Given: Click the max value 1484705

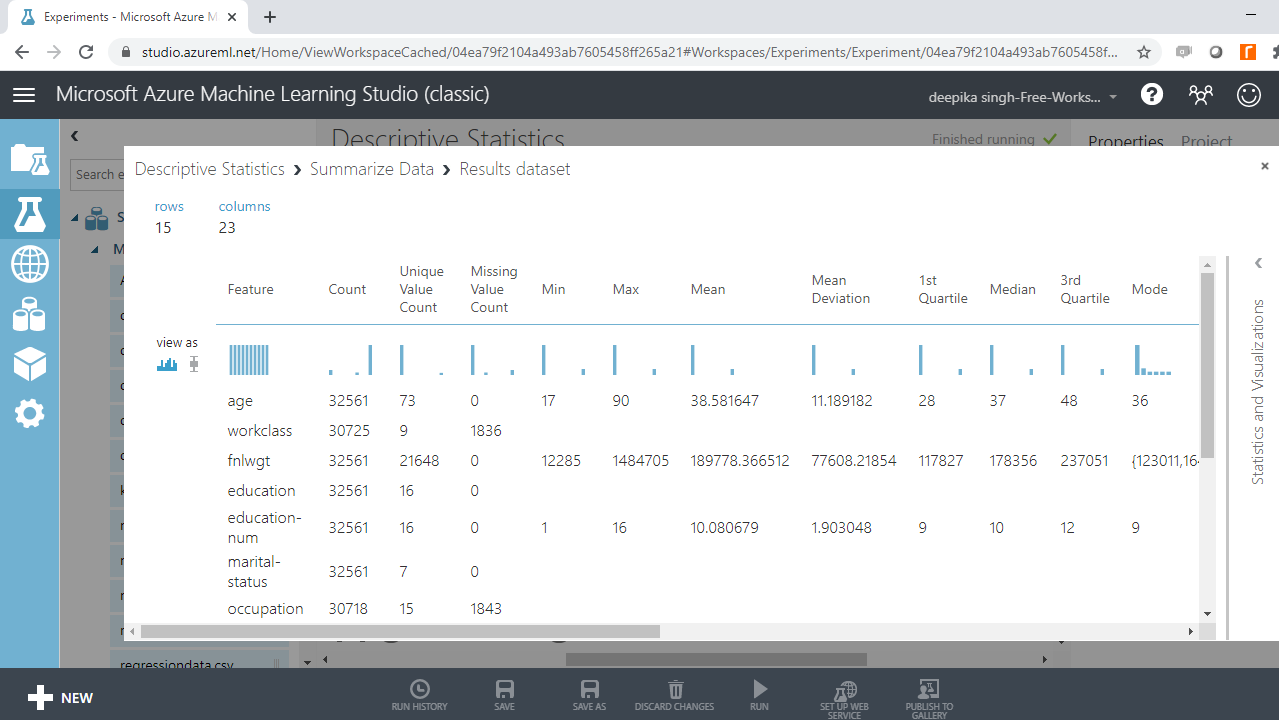Looking at the screenshot, I should coord(641,461).
